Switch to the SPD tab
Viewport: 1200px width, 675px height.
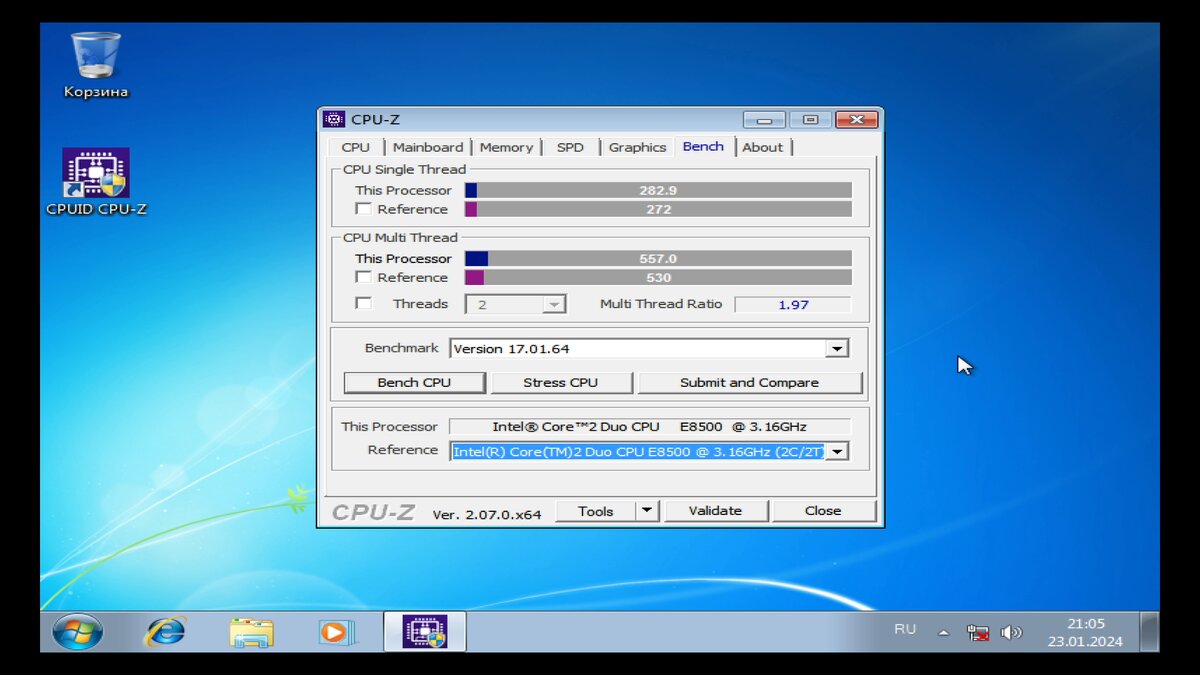point(570,147)
